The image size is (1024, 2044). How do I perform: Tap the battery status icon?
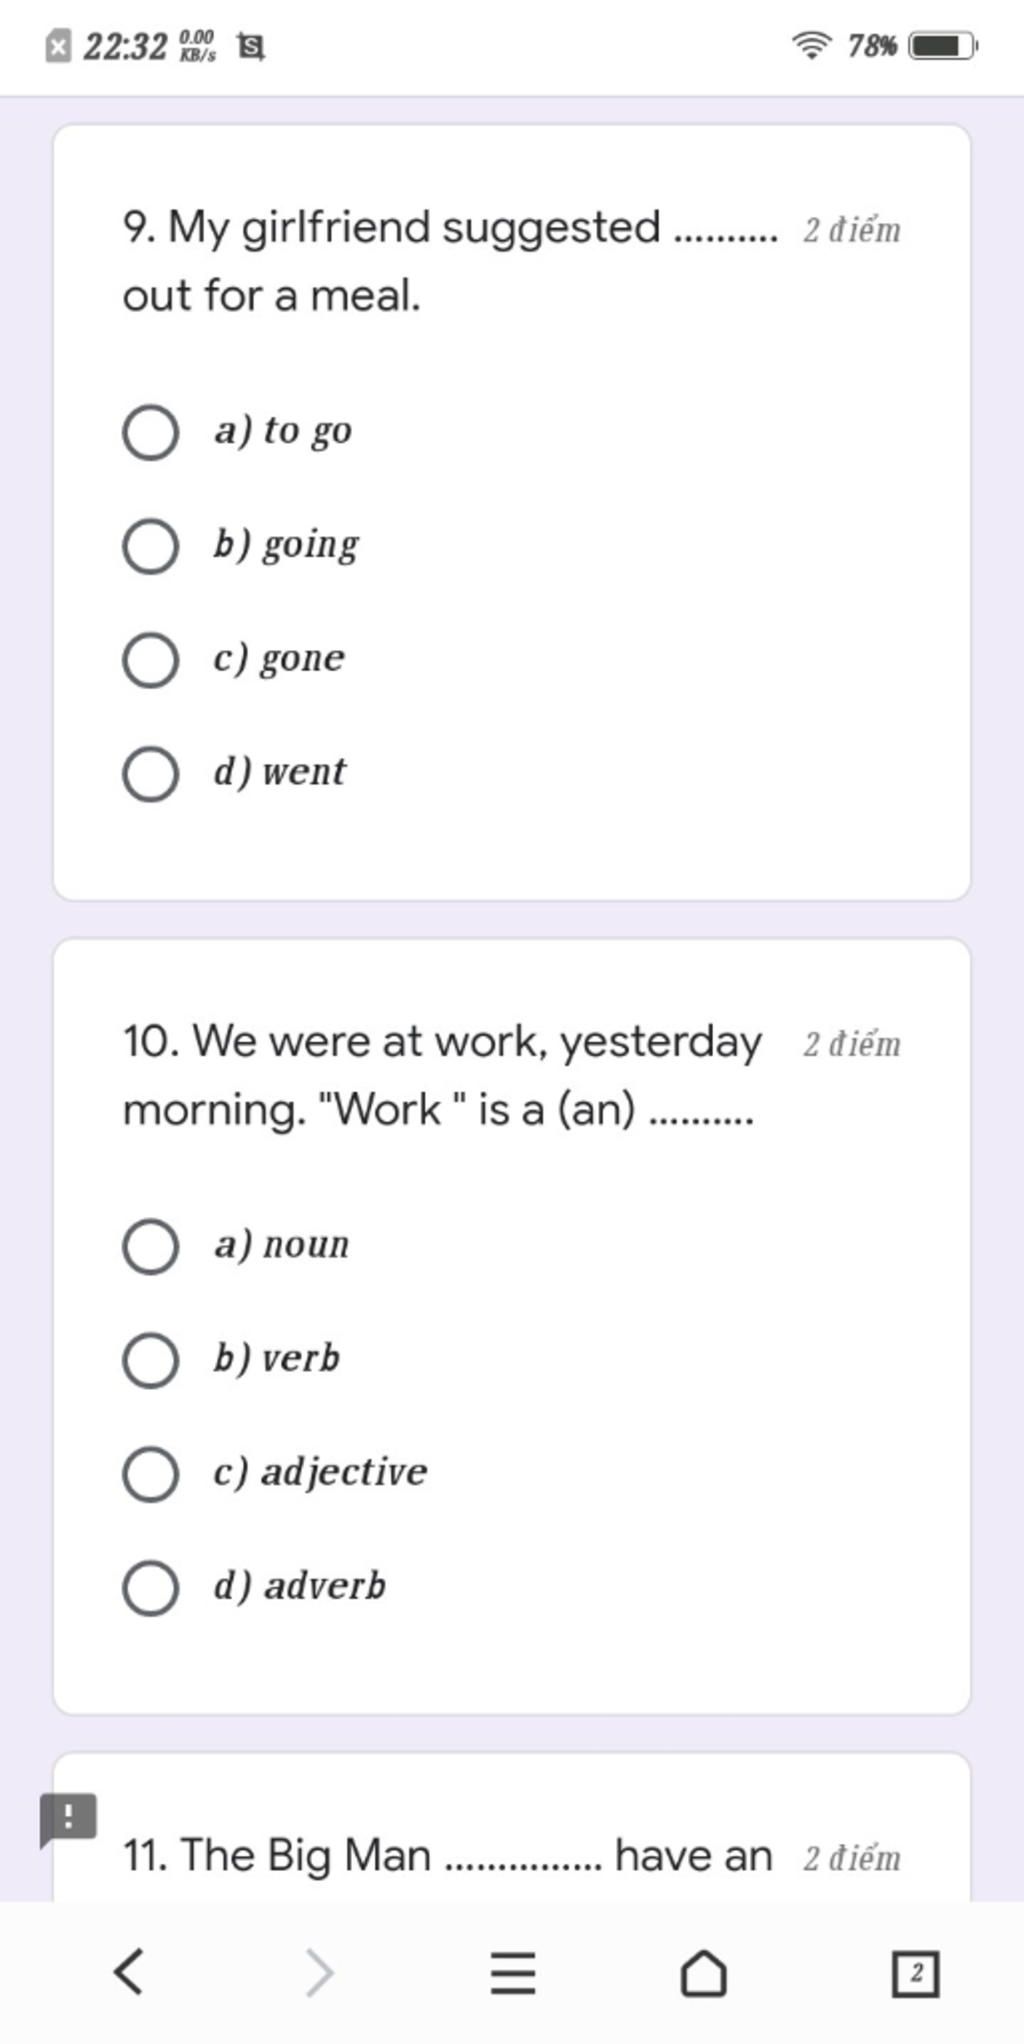[942, 46]
